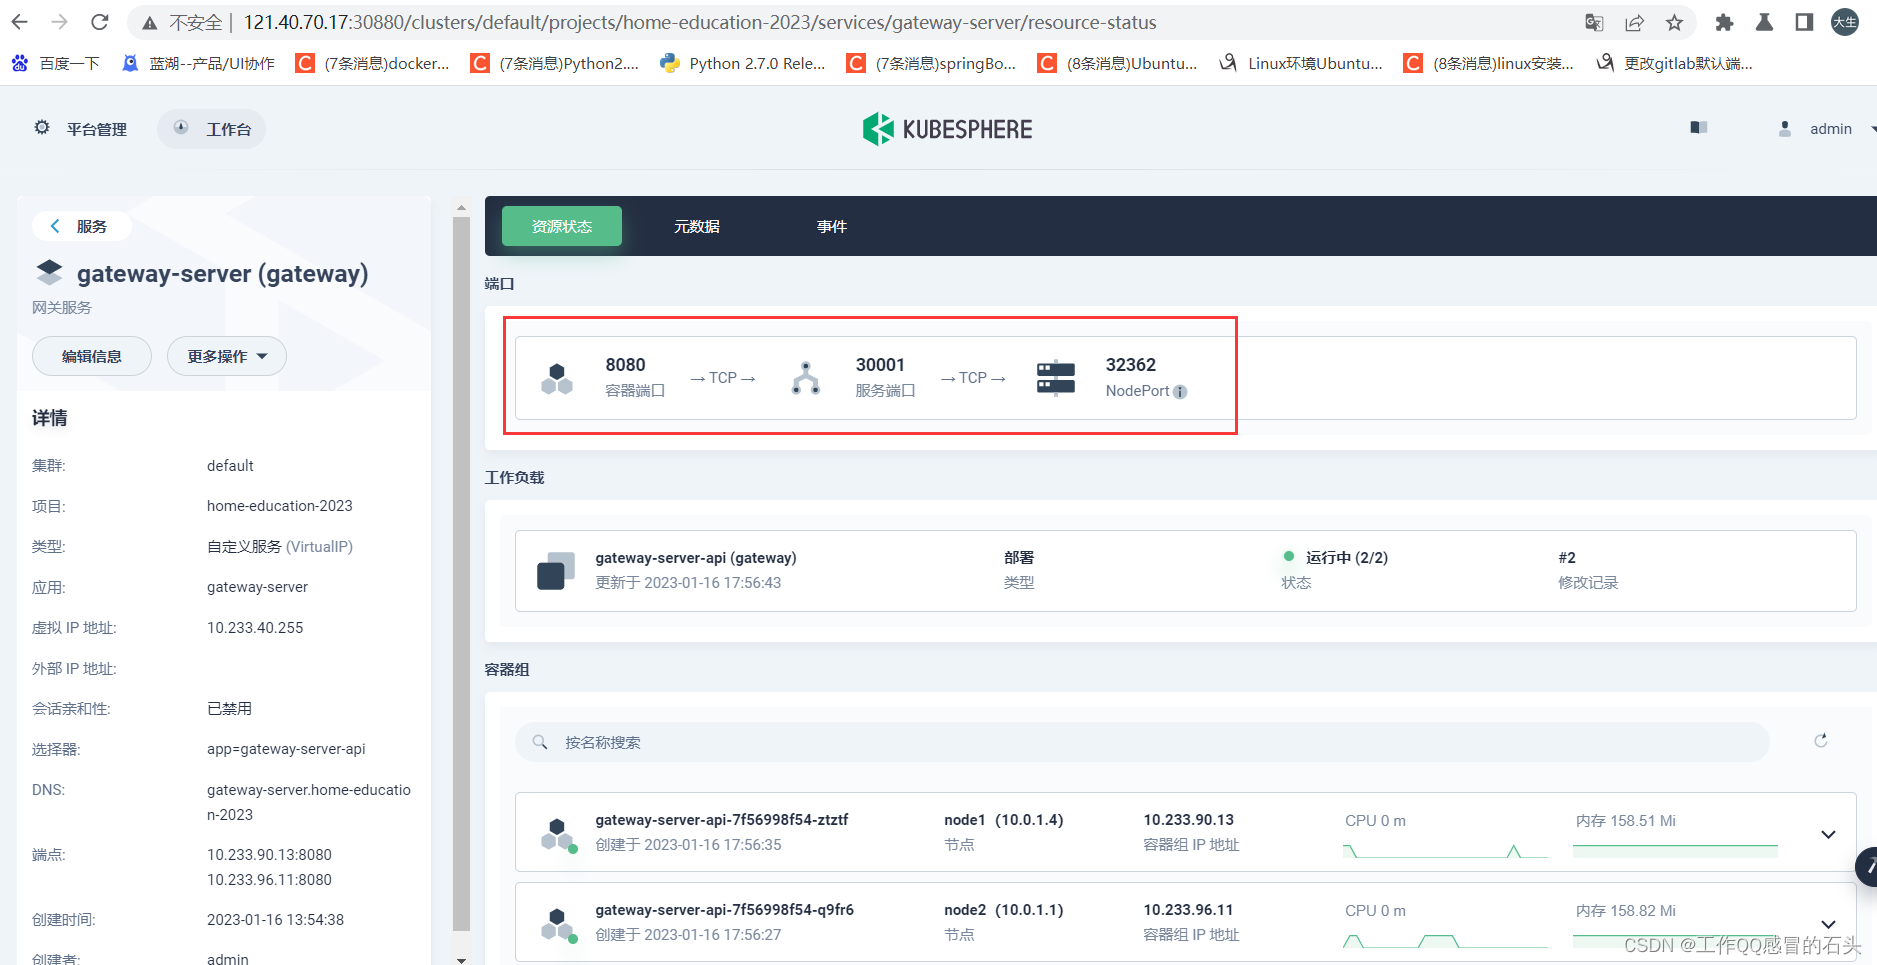
Task: Click the service port 30001 network icon
Action: 806,378
